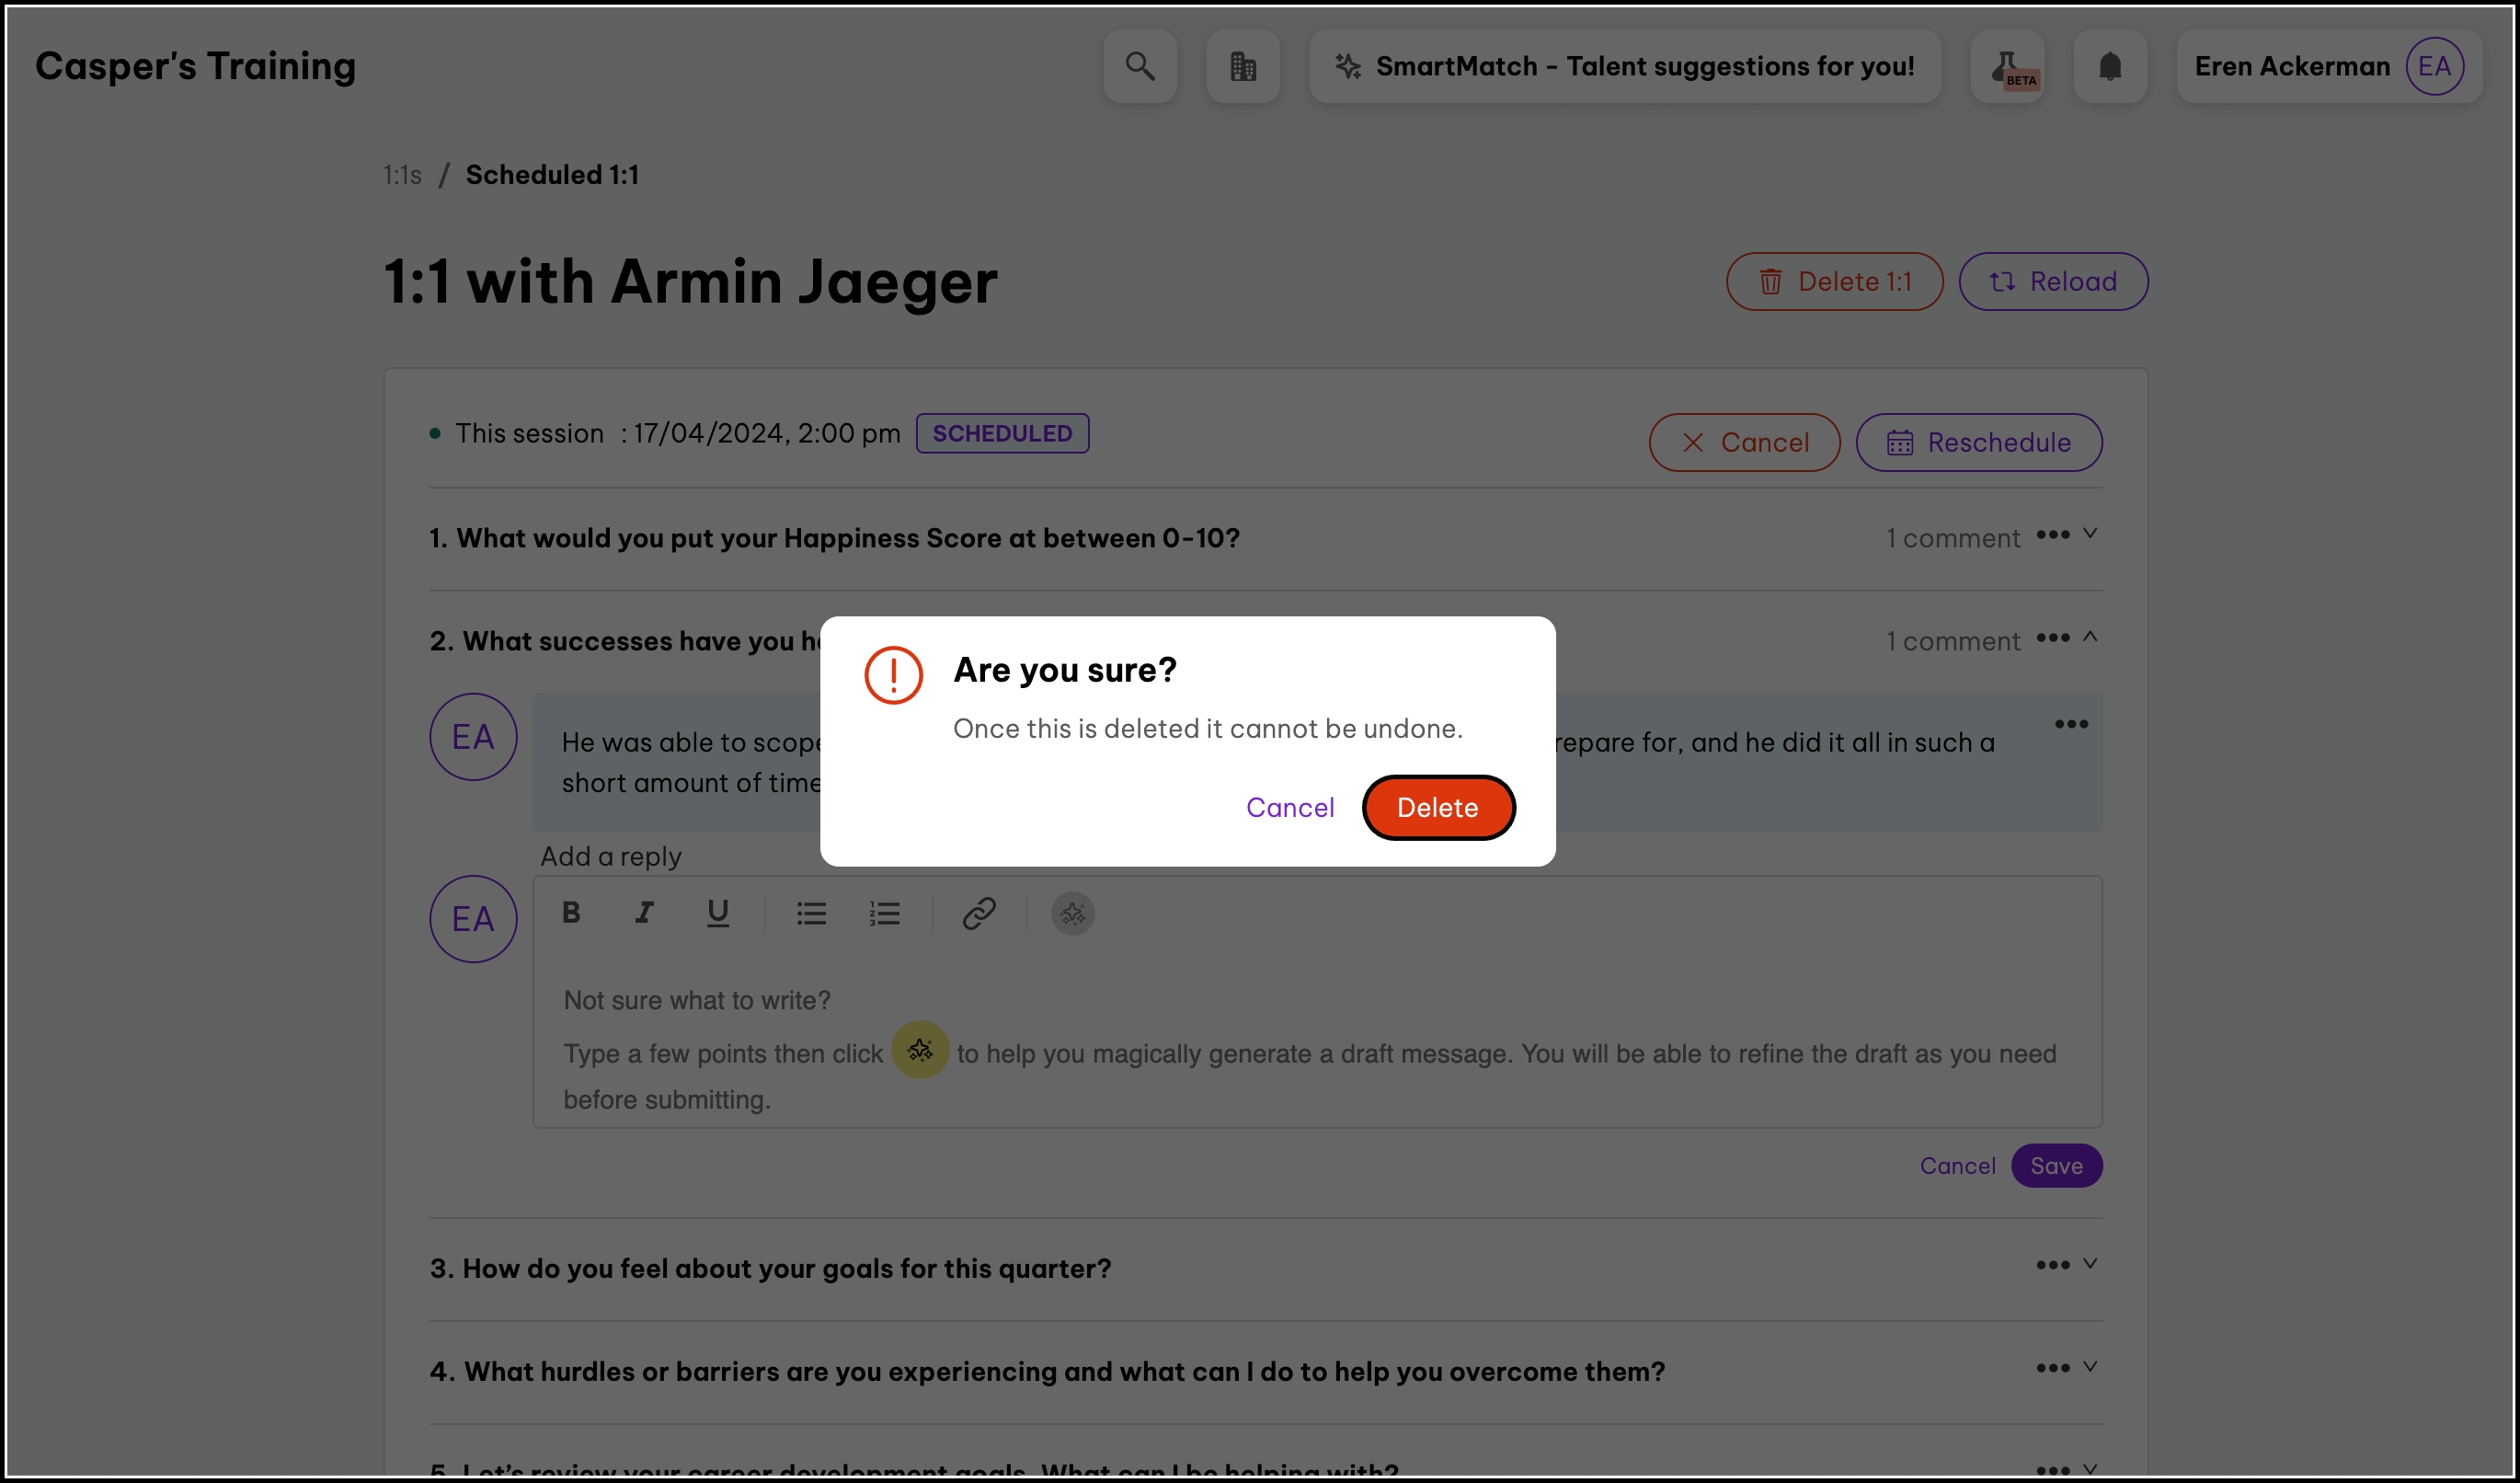Toggle underline formatting
This screenshot has height=1483, width=2520.
point(717,913)
